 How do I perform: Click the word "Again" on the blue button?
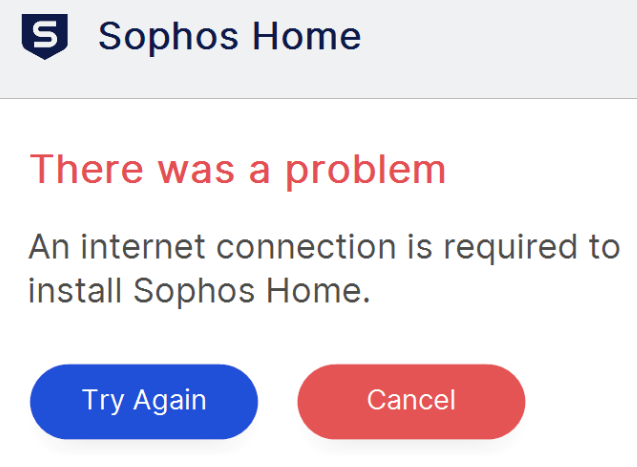click(x=169, y=401)
